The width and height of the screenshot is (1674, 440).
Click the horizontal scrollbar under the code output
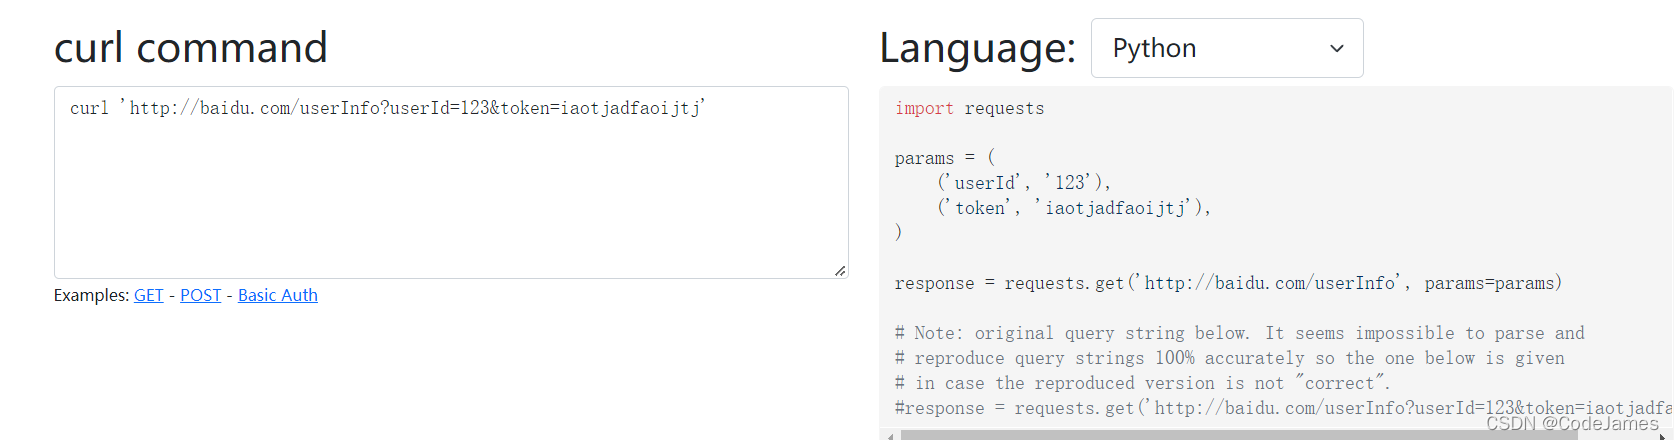pos(1239,435)
